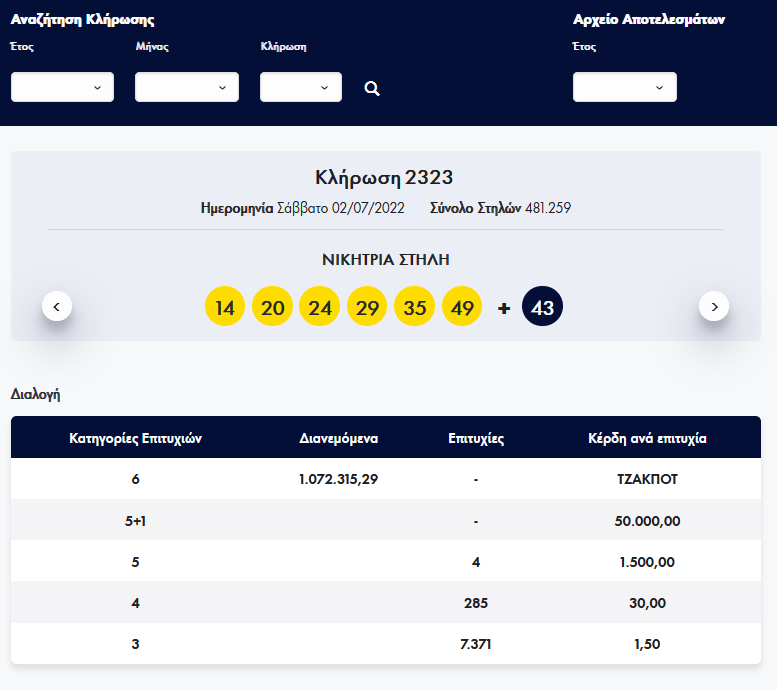The image size is (777, 690).
Task: Click yellow winning ball number 20
Action: pyautogui.click(x=272, y=307)
